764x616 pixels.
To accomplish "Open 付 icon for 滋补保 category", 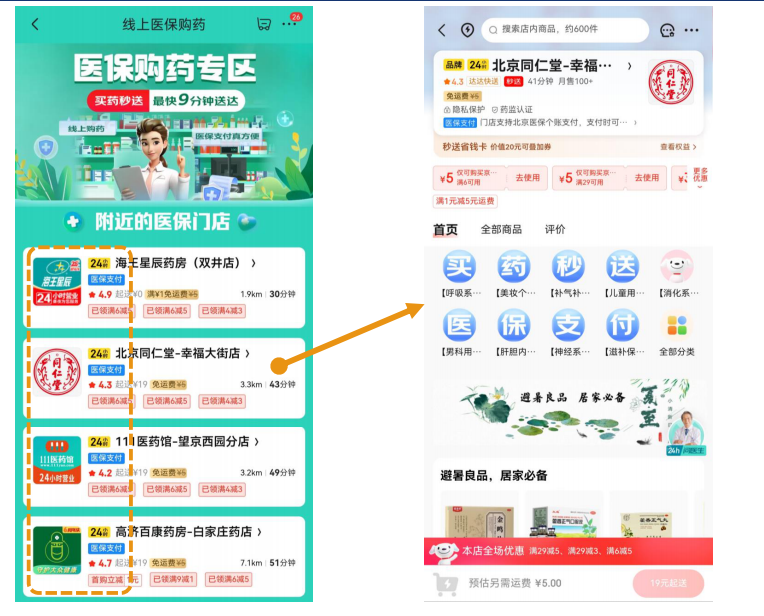I will click(x=623, y=325).
